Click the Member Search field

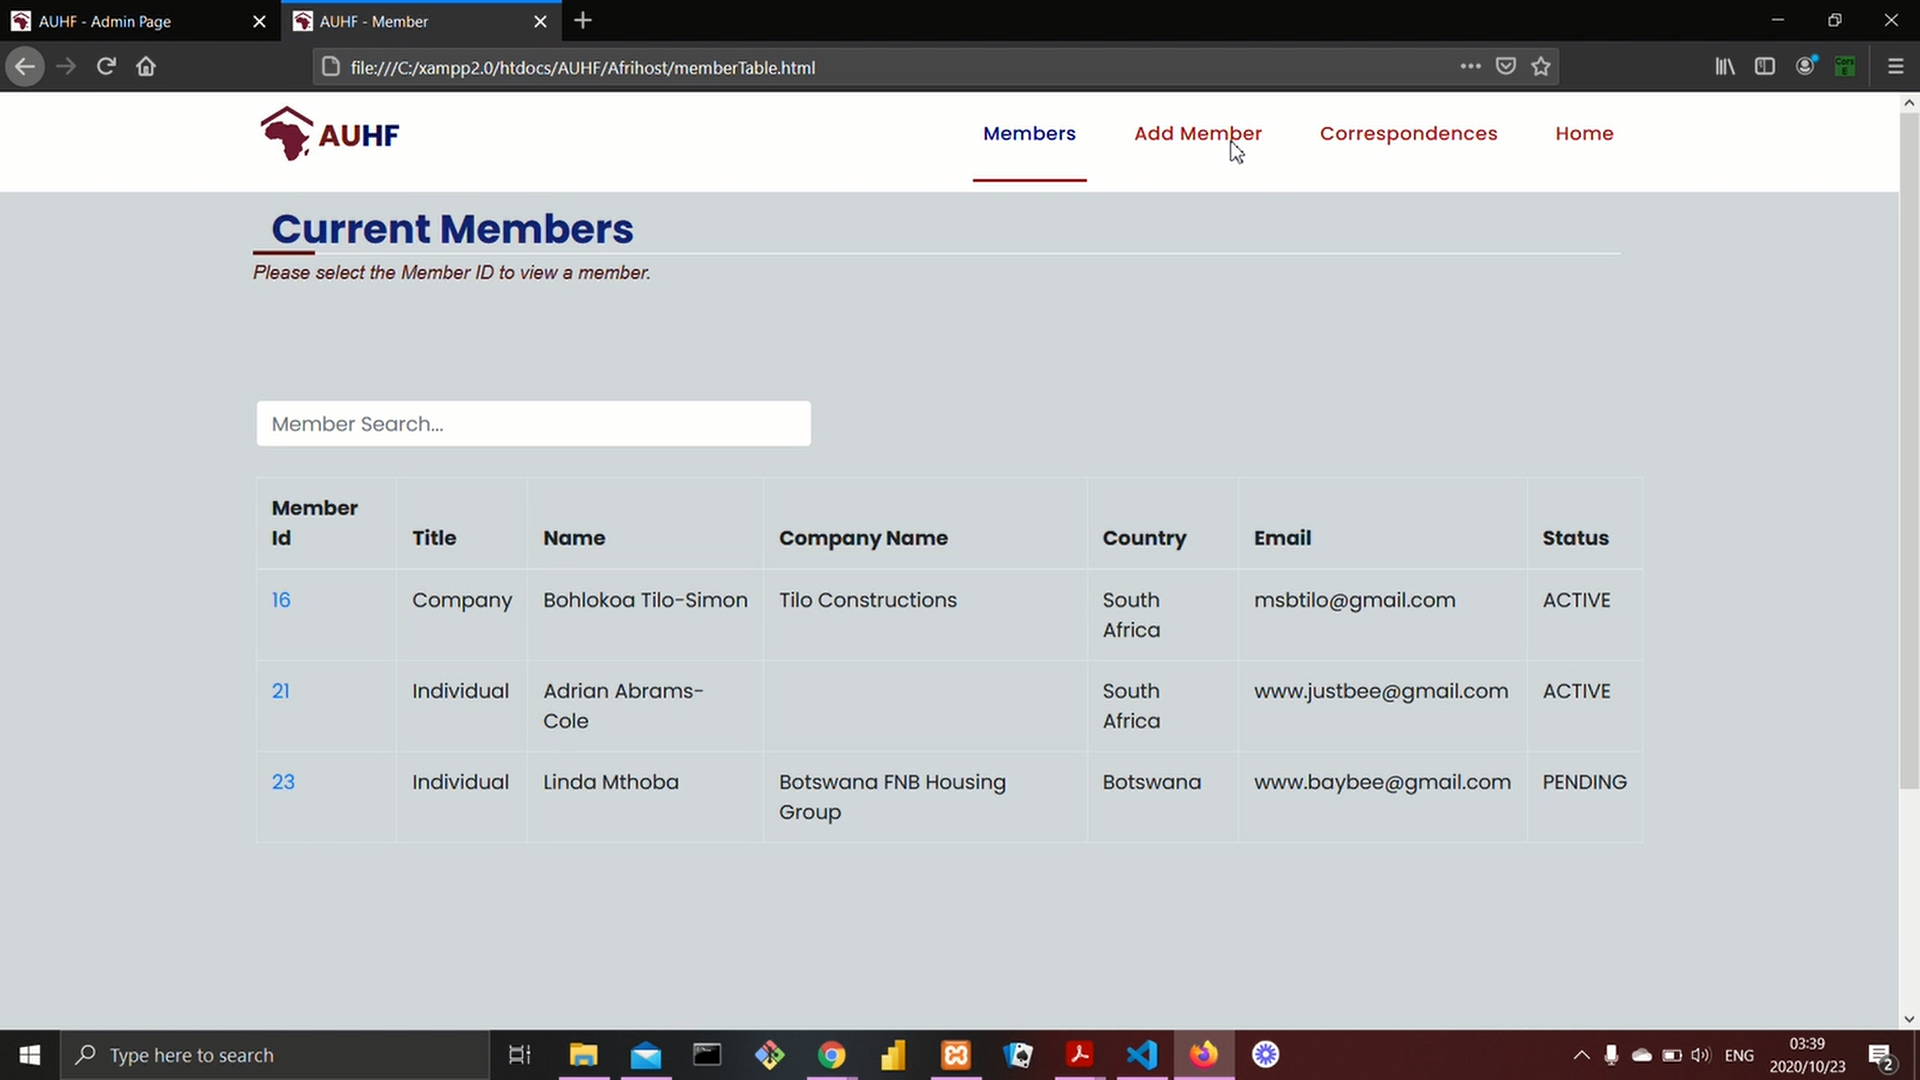(533, 423)
